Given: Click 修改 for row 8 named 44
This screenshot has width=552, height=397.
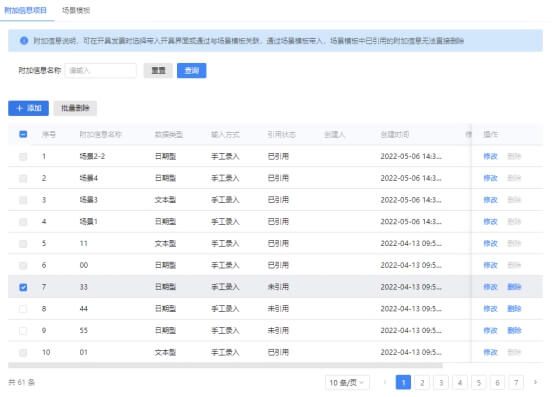Looking at the screenshot, I should [x=490, y=309].
